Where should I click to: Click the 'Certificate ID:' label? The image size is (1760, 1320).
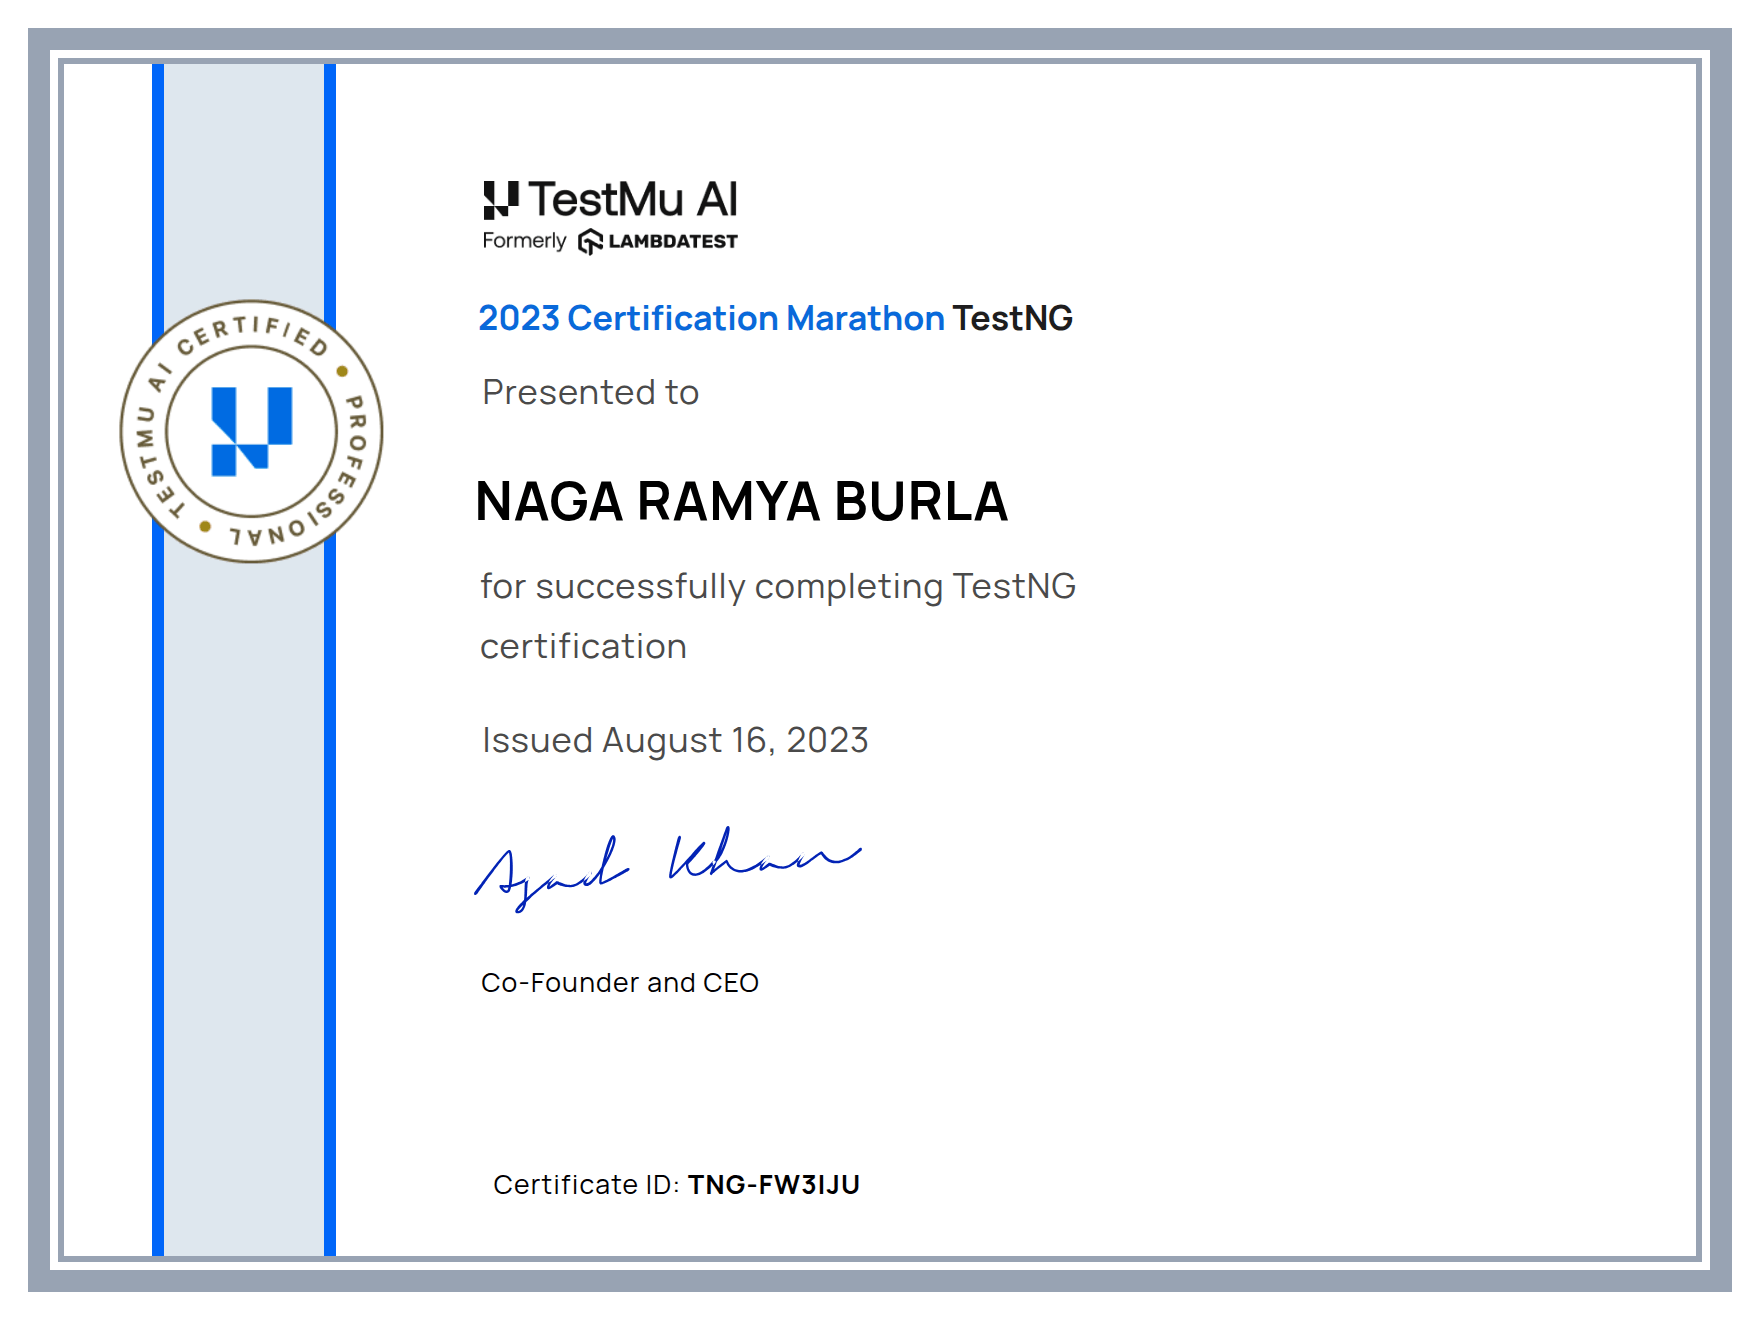(586, 1185)
